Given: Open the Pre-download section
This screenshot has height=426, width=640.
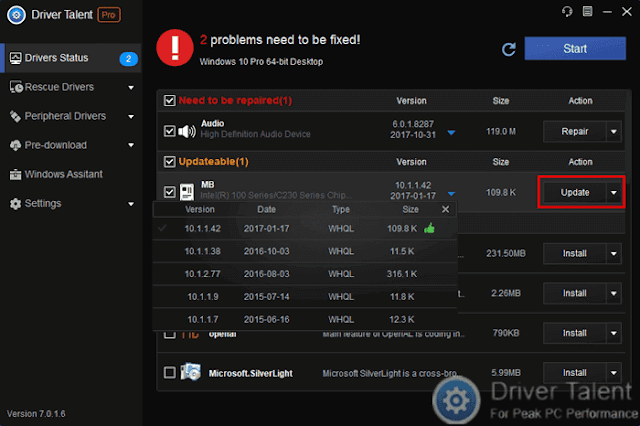Looking at the screenshot, I should click(71, 145).
